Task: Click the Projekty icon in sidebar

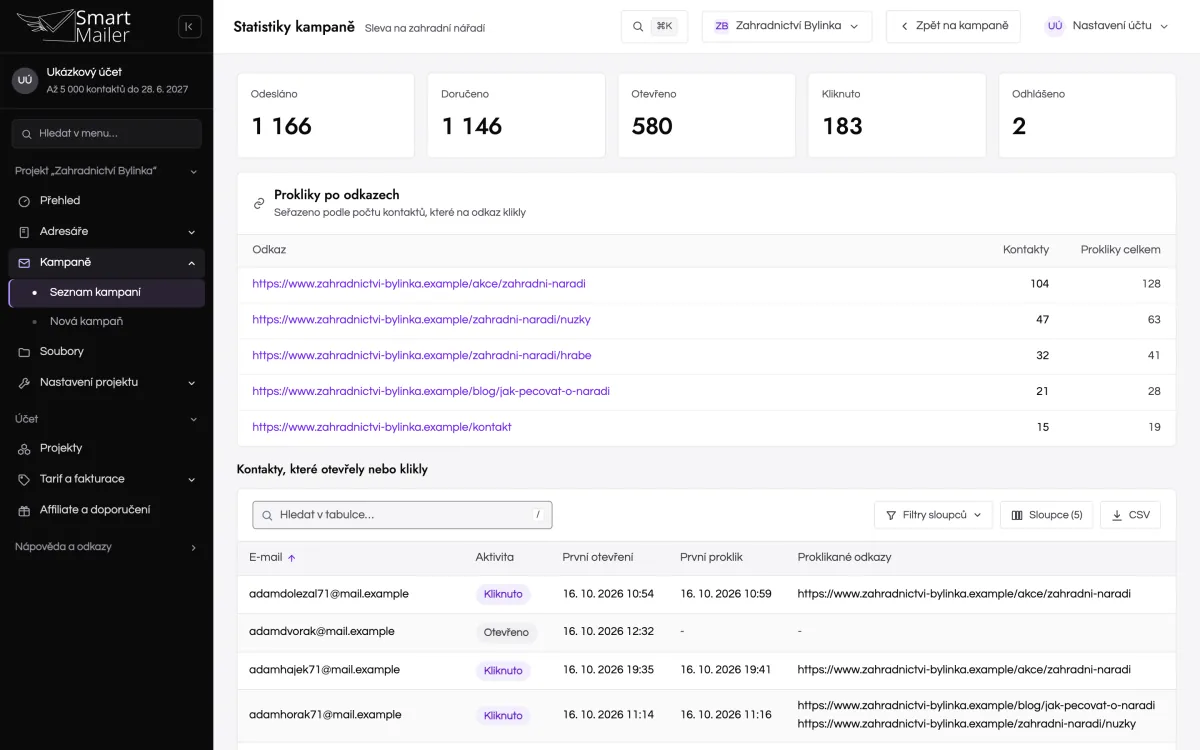Action: click(24, 449)
